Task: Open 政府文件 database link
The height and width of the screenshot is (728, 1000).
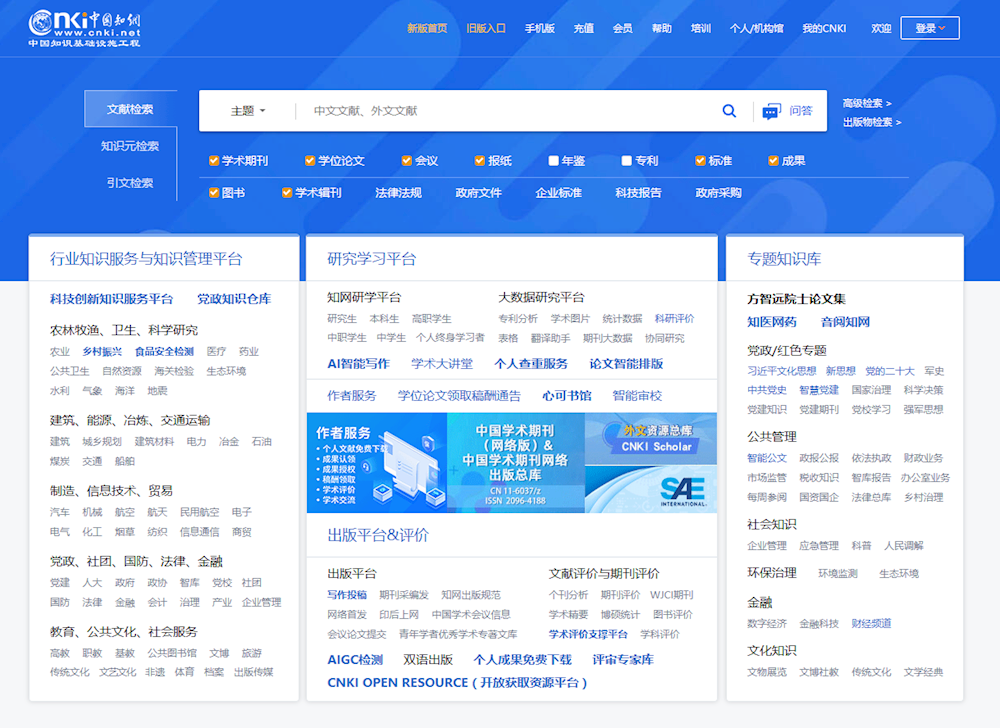Action: [x=478, y=193]
